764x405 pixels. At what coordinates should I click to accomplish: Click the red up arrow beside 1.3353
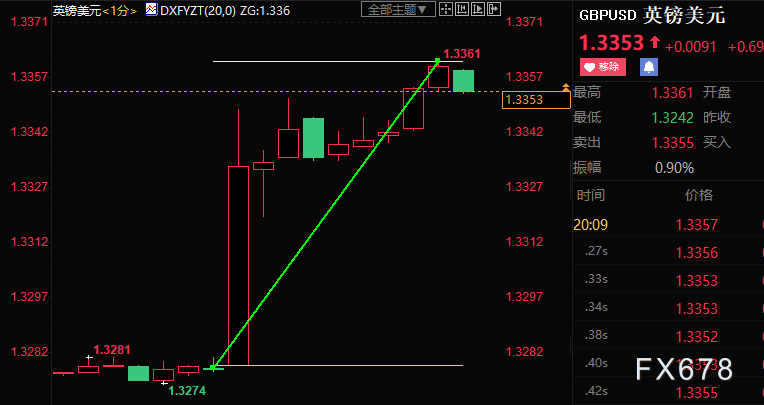[x=655, y=43]
